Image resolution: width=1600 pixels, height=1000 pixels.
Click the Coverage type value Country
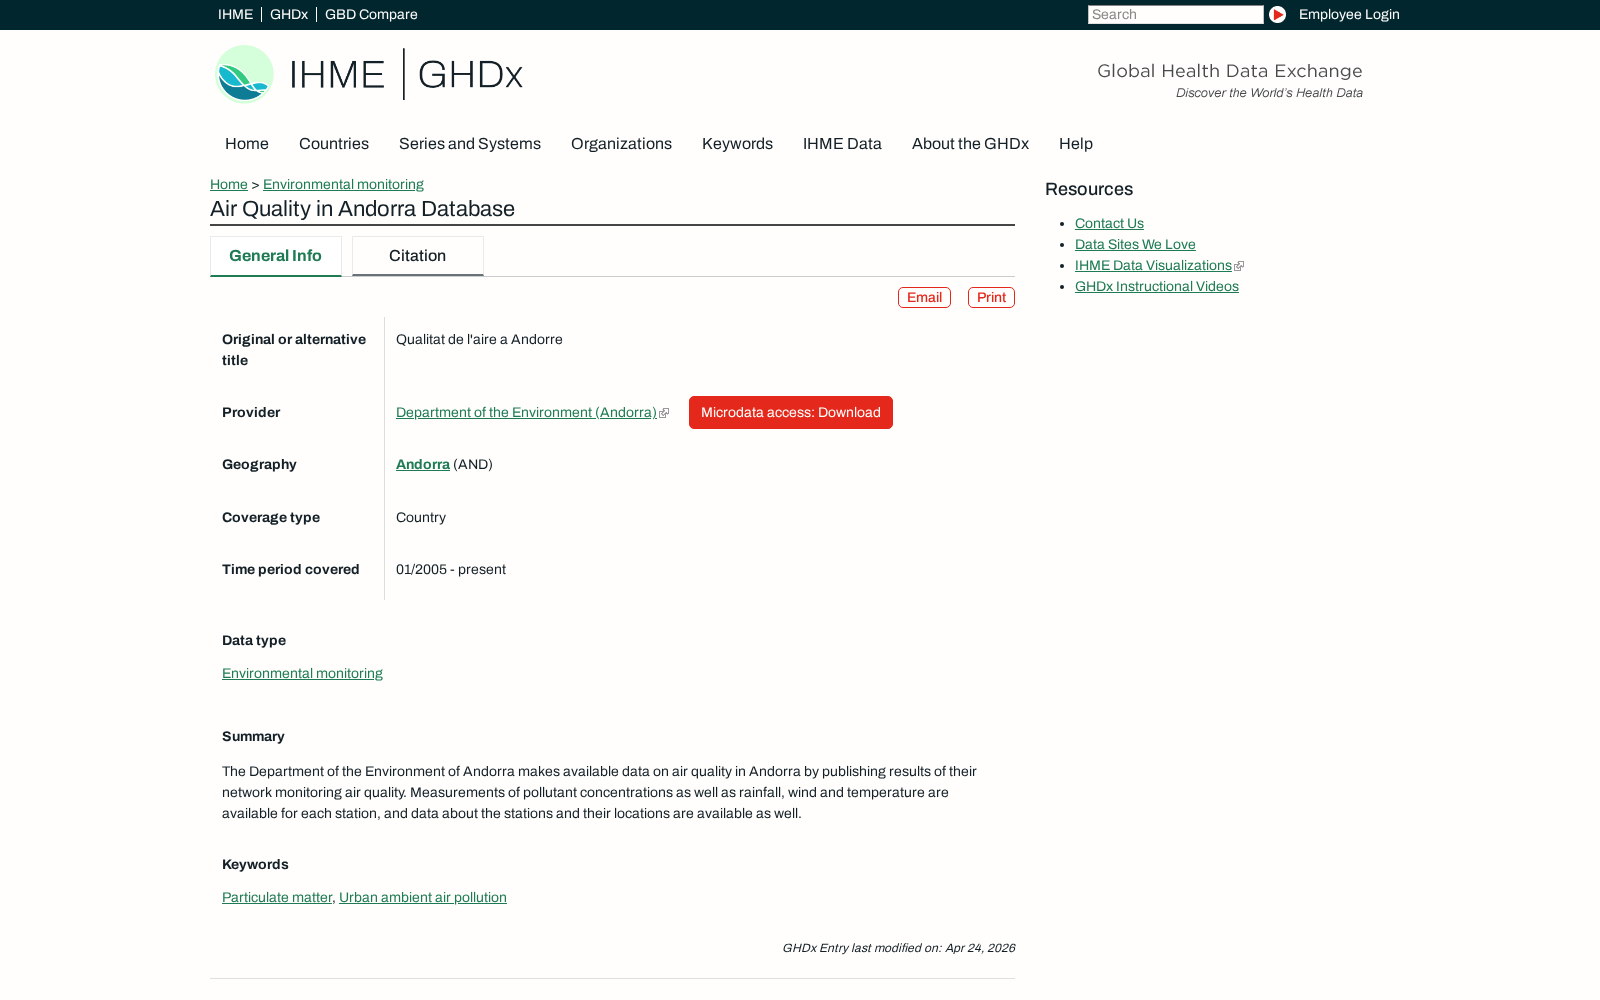coord(421,518)
